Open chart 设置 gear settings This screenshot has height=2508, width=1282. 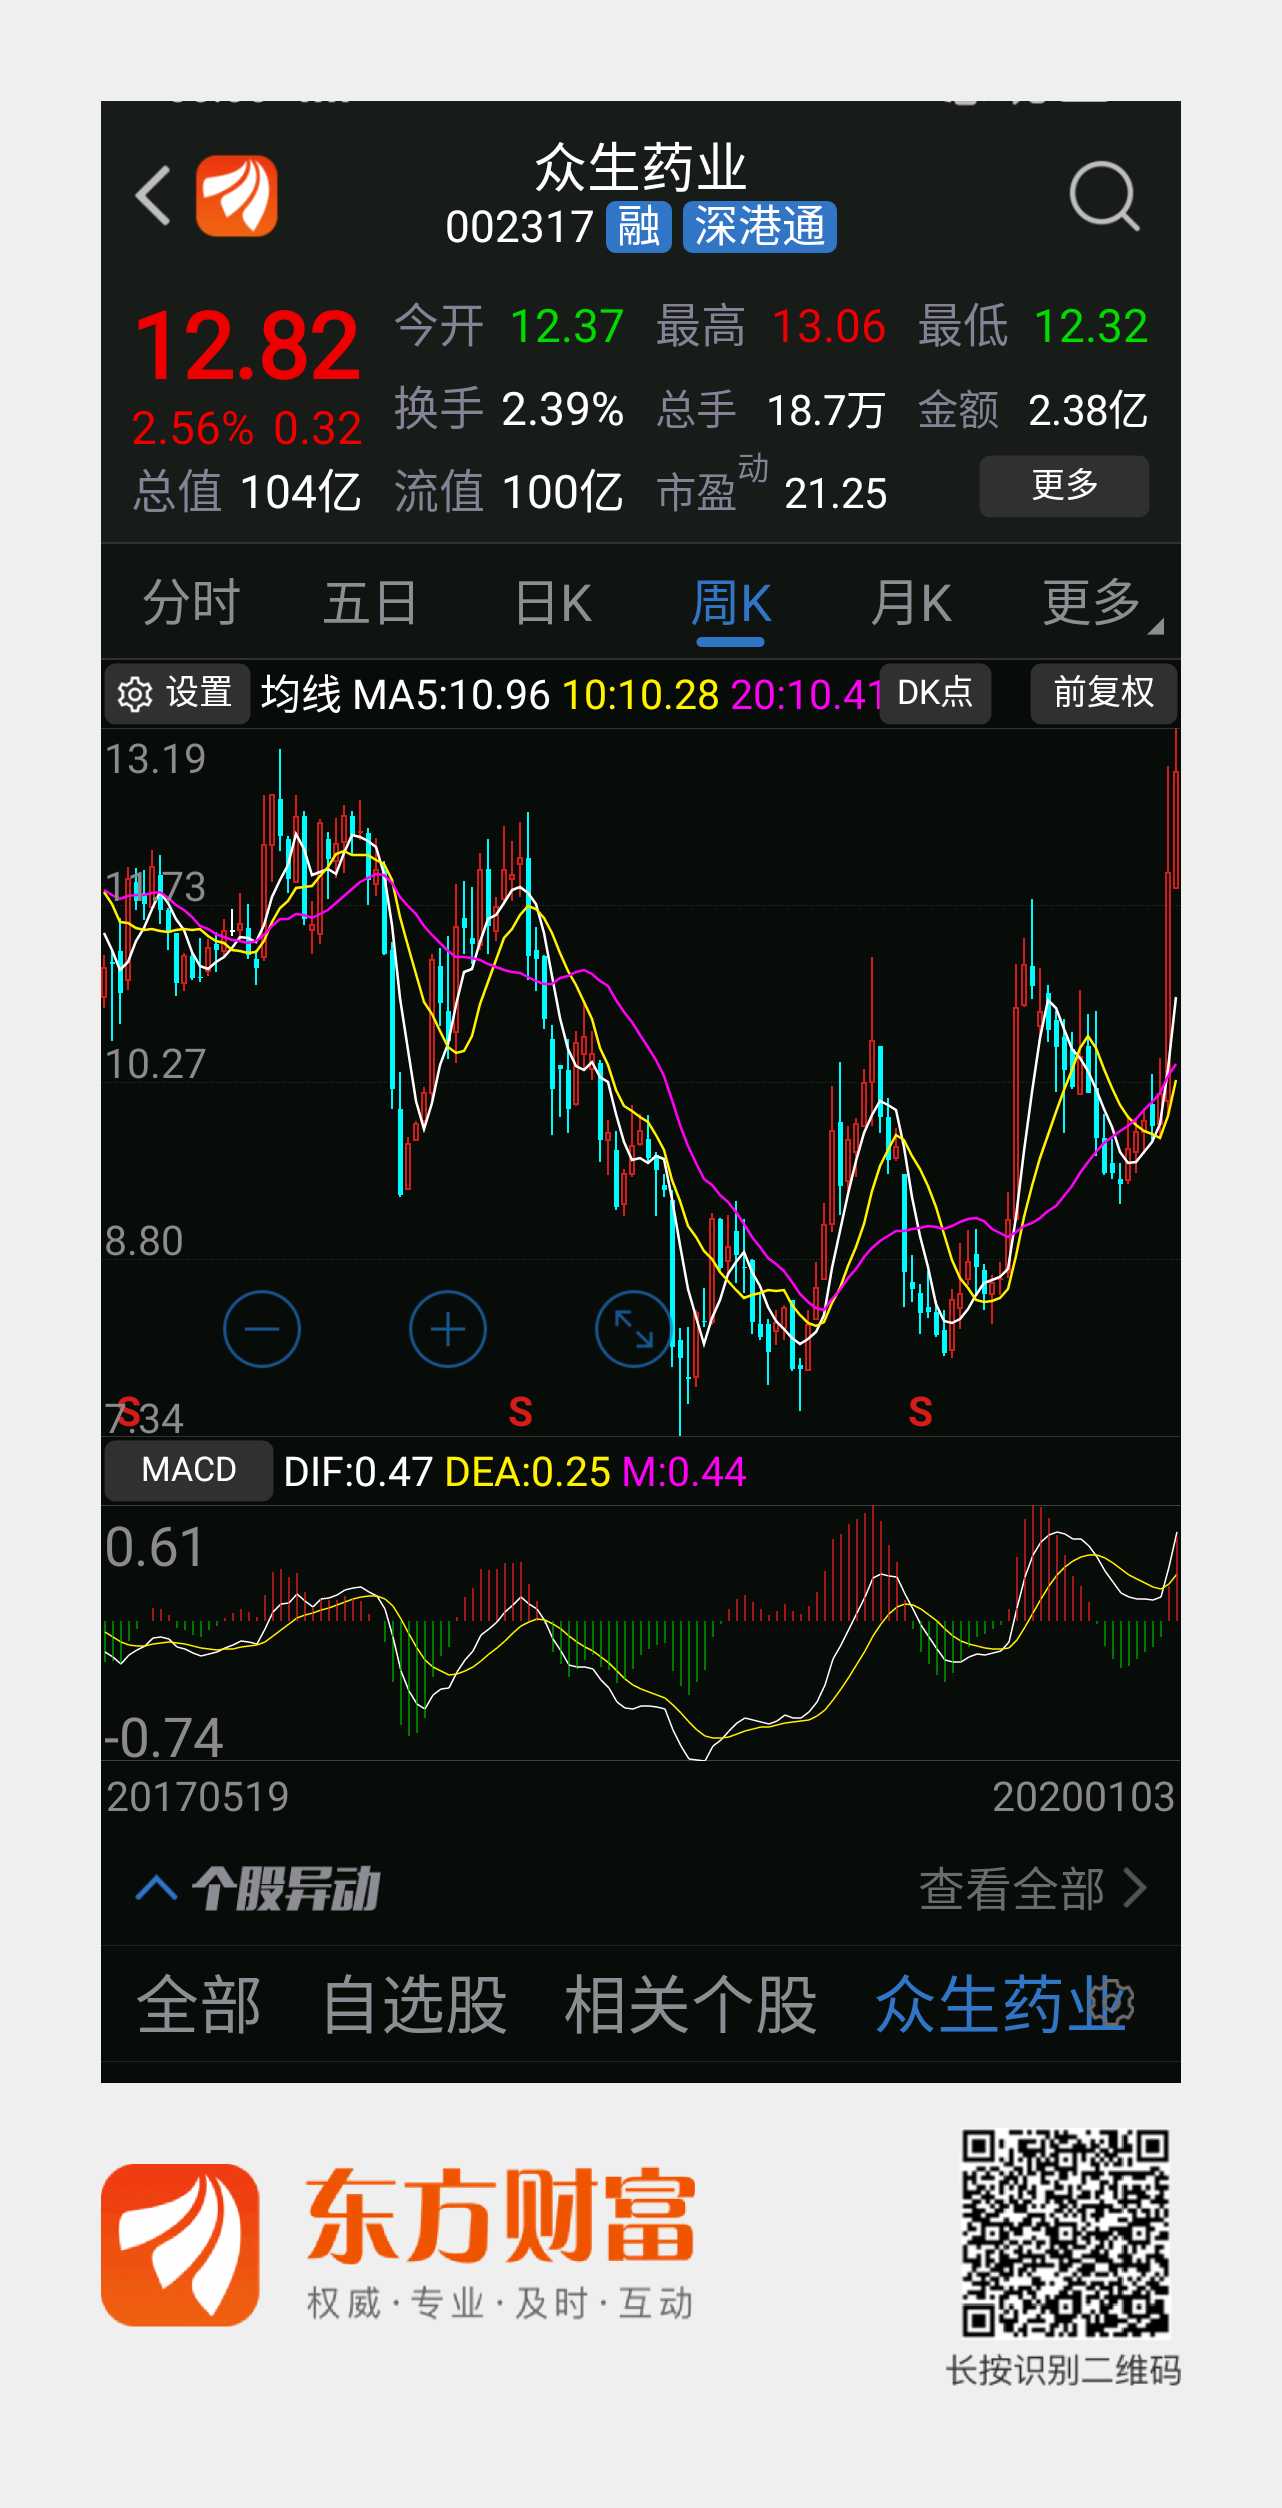click(177, 693)
